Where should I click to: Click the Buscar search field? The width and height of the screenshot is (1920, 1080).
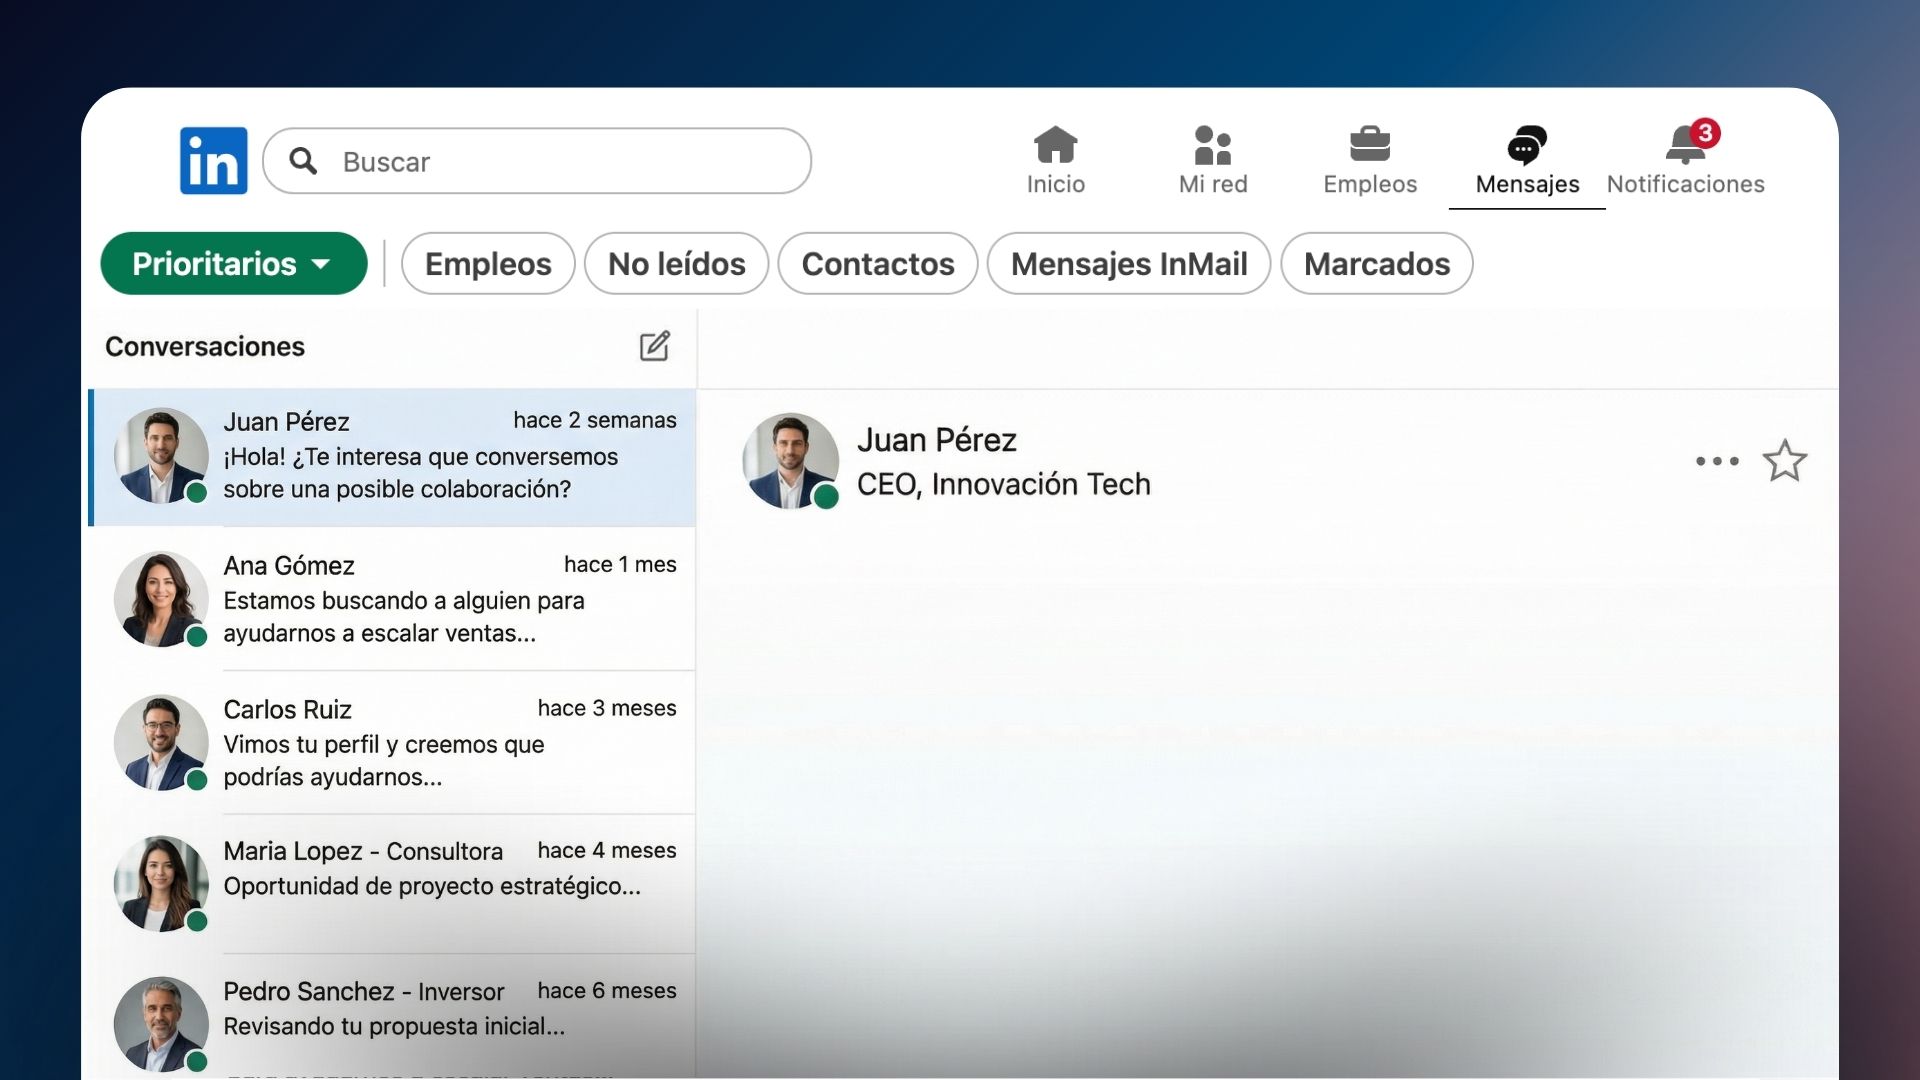coord(560,161)
